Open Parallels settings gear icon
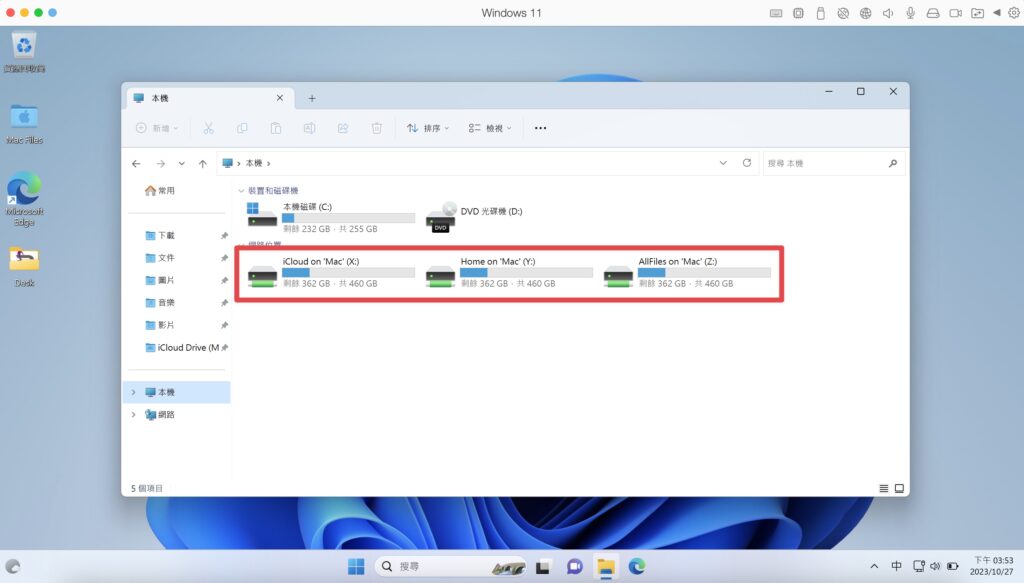Screen dimensions: 1024x583 [x=1014, y=12]
